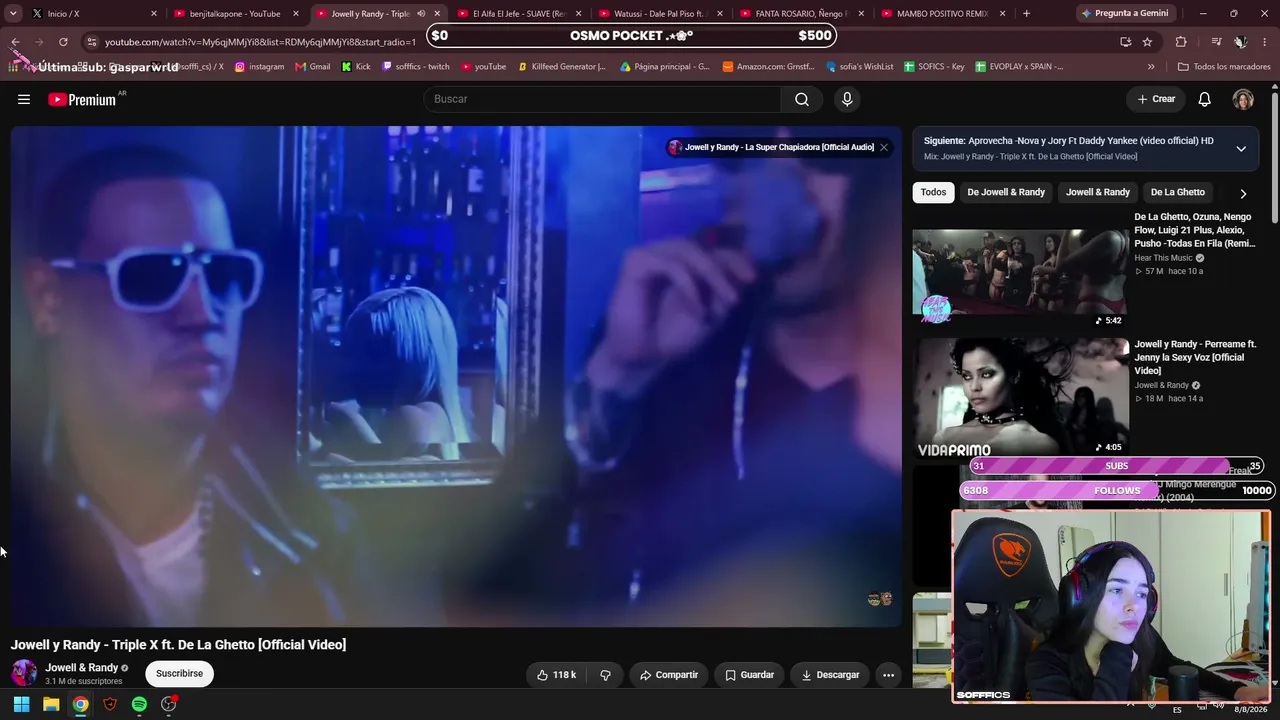The height and width of the screenshot is (720, 1280).
Task: Open Perreame ft. Jenny video thumbnail
Action: coord(1020,397)
